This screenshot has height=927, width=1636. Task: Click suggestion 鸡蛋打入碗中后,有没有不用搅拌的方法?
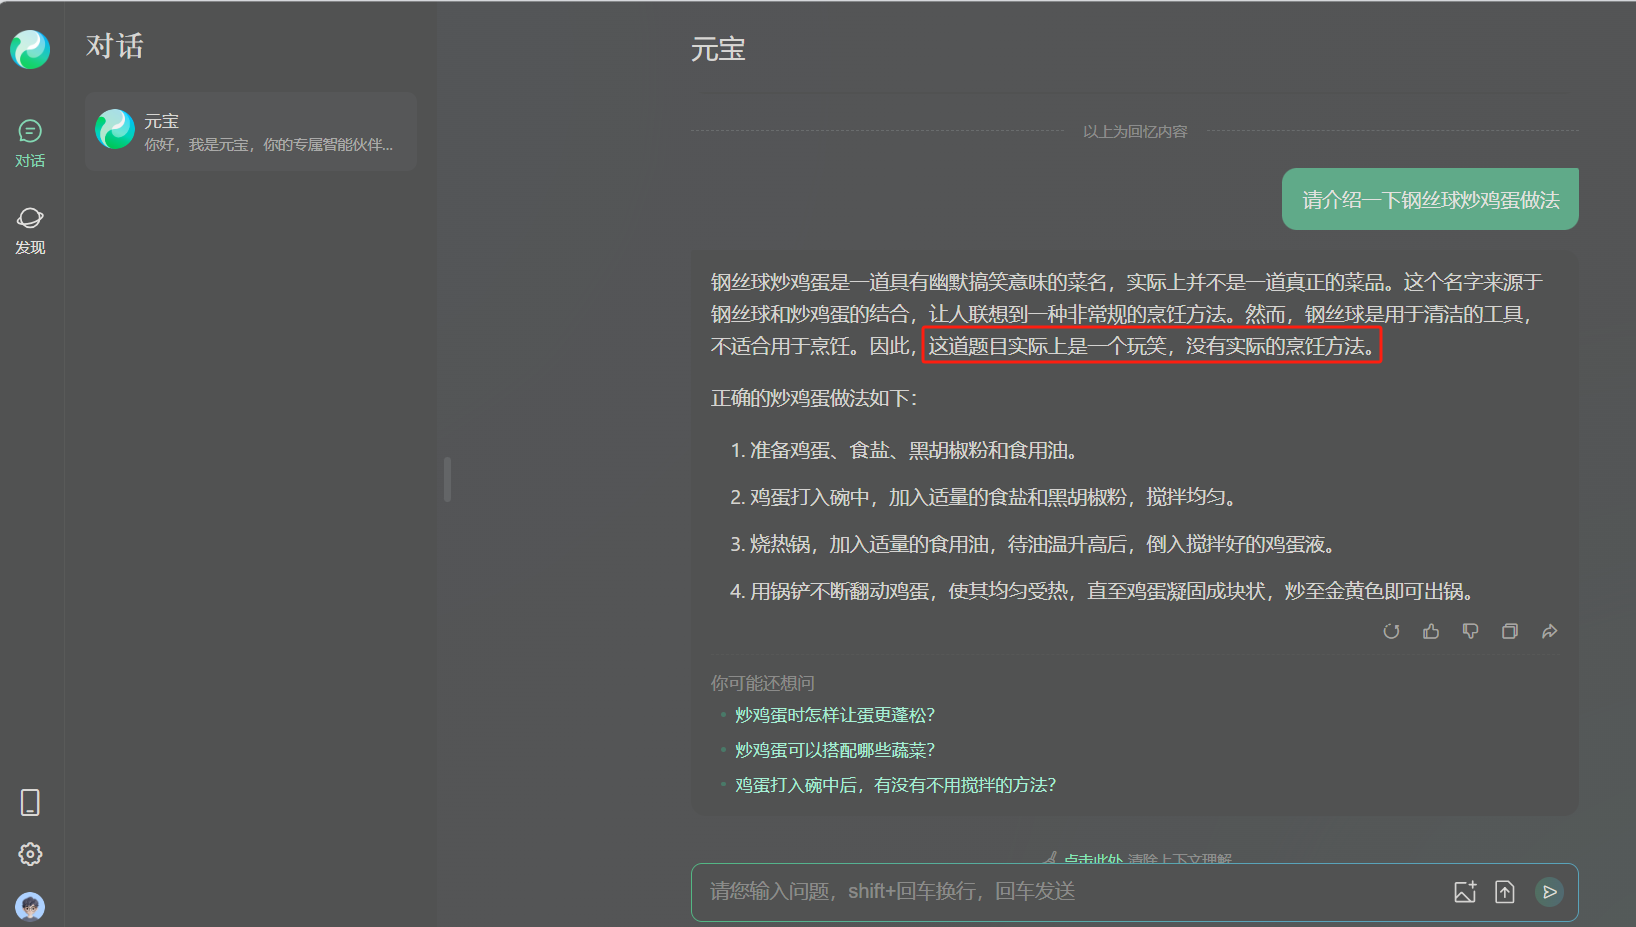895,785
